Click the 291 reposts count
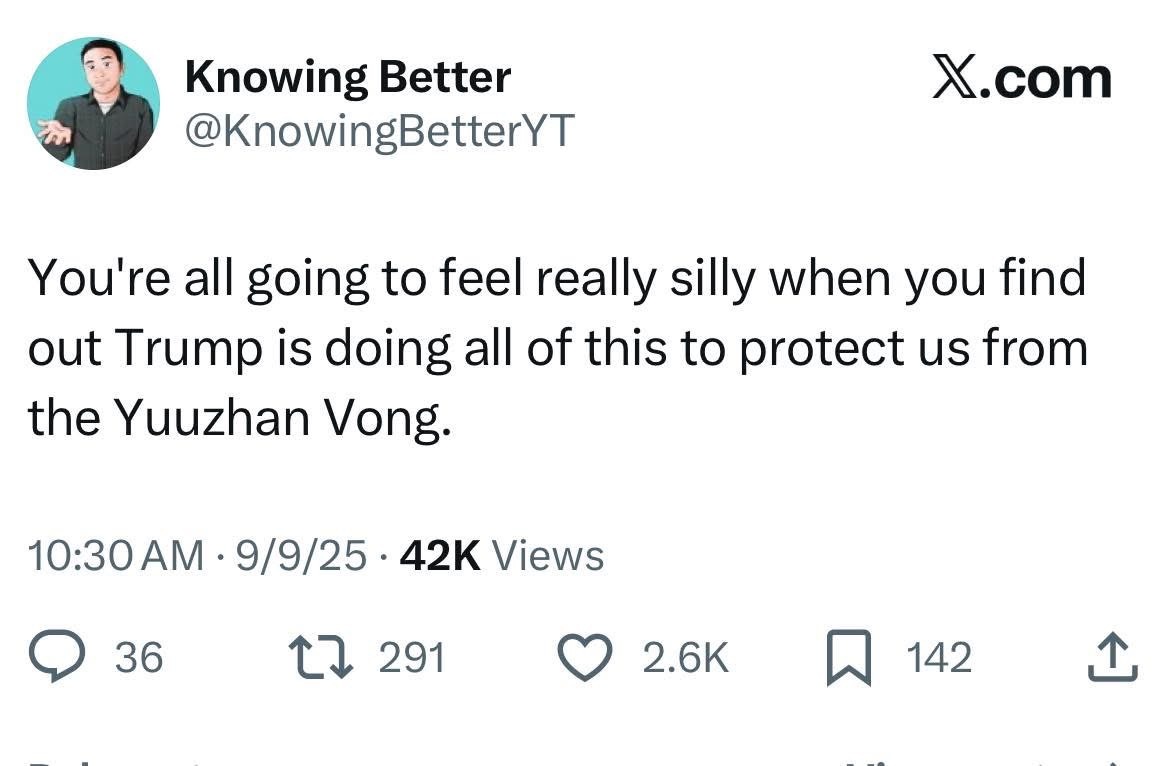Screen dimensions: 1170x766 (x=412, y=657)
